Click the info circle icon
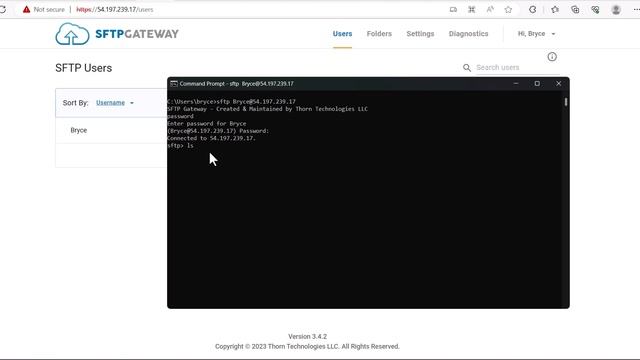This screenshot has width=640, height=360. click(x=552, y=57)
